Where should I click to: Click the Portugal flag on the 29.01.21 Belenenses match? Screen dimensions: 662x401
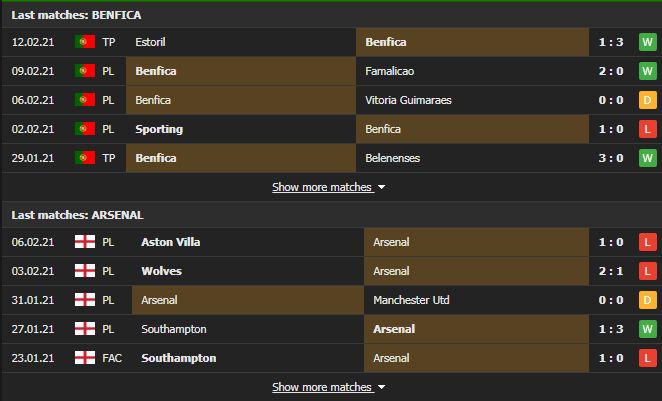tap(85, 158)
